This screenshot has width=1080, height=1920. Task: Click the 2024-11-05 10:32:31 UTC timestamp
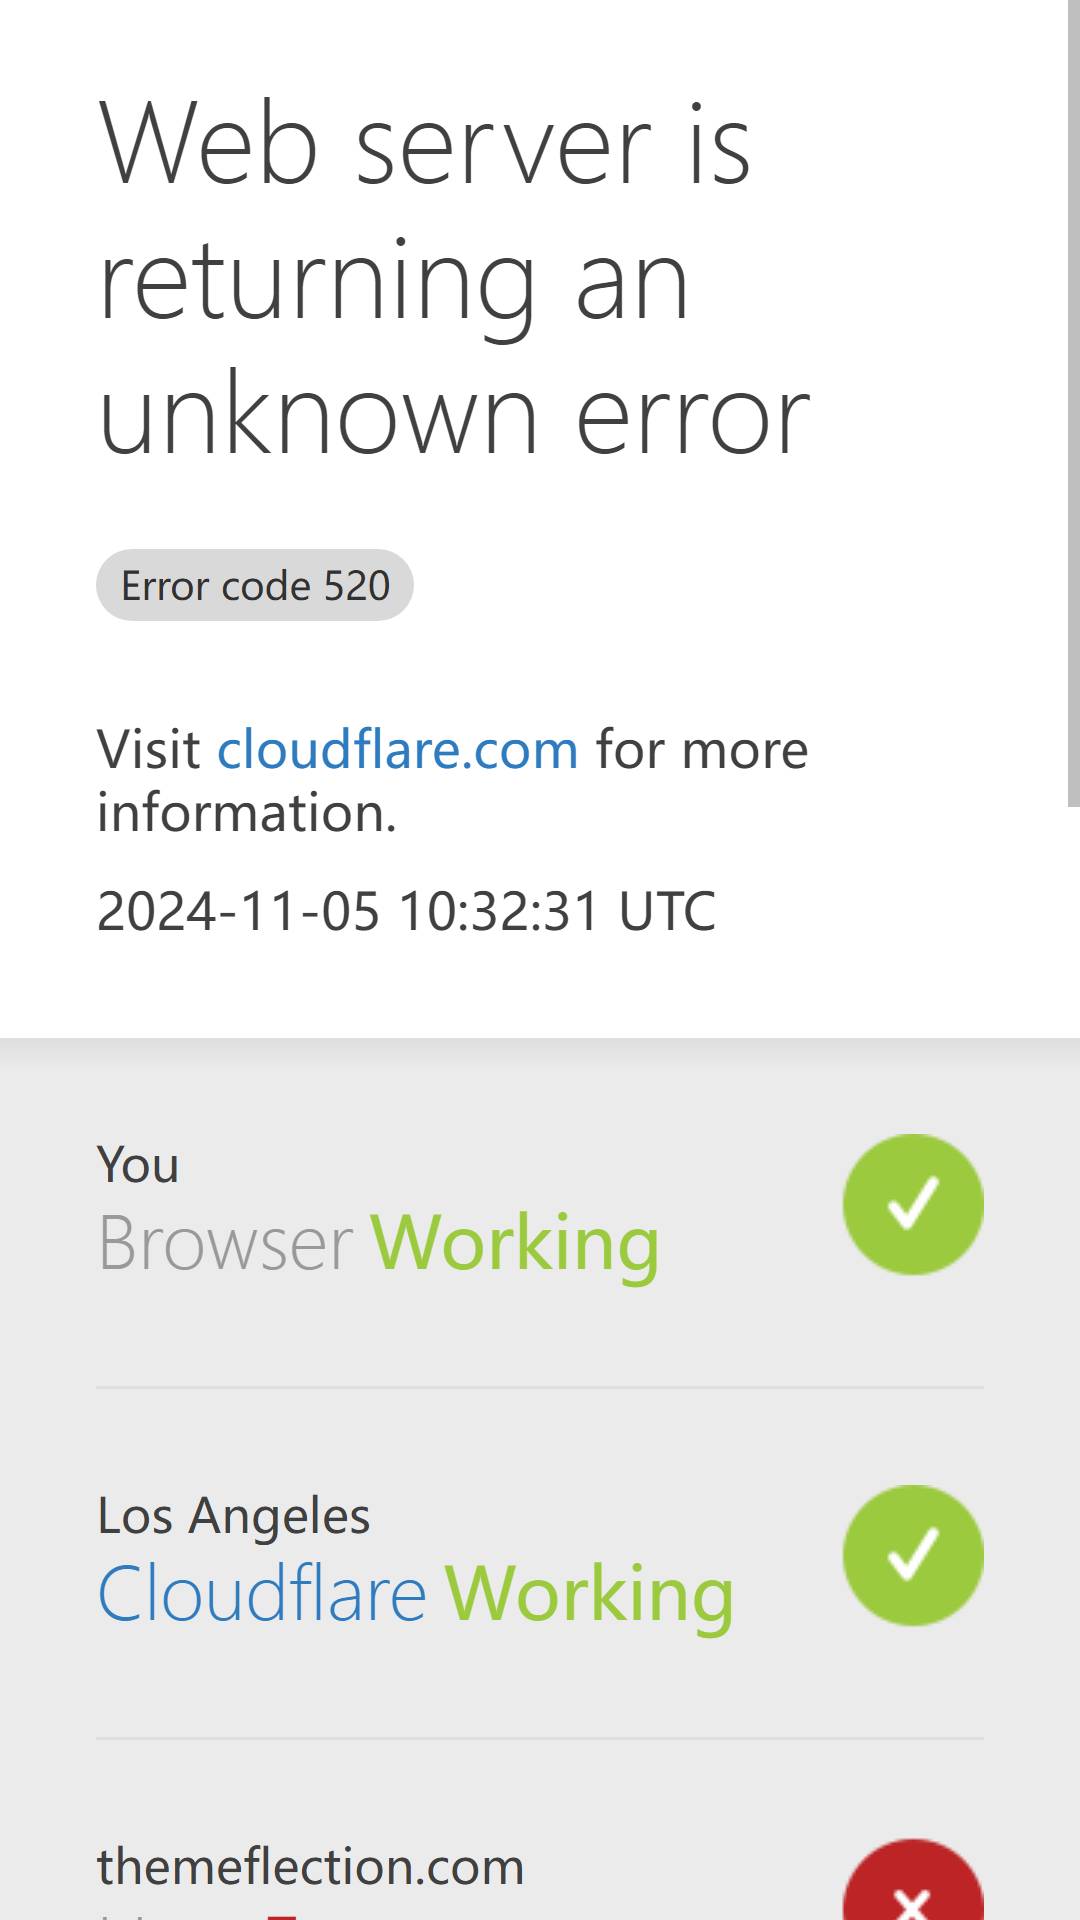click(406, 910)
